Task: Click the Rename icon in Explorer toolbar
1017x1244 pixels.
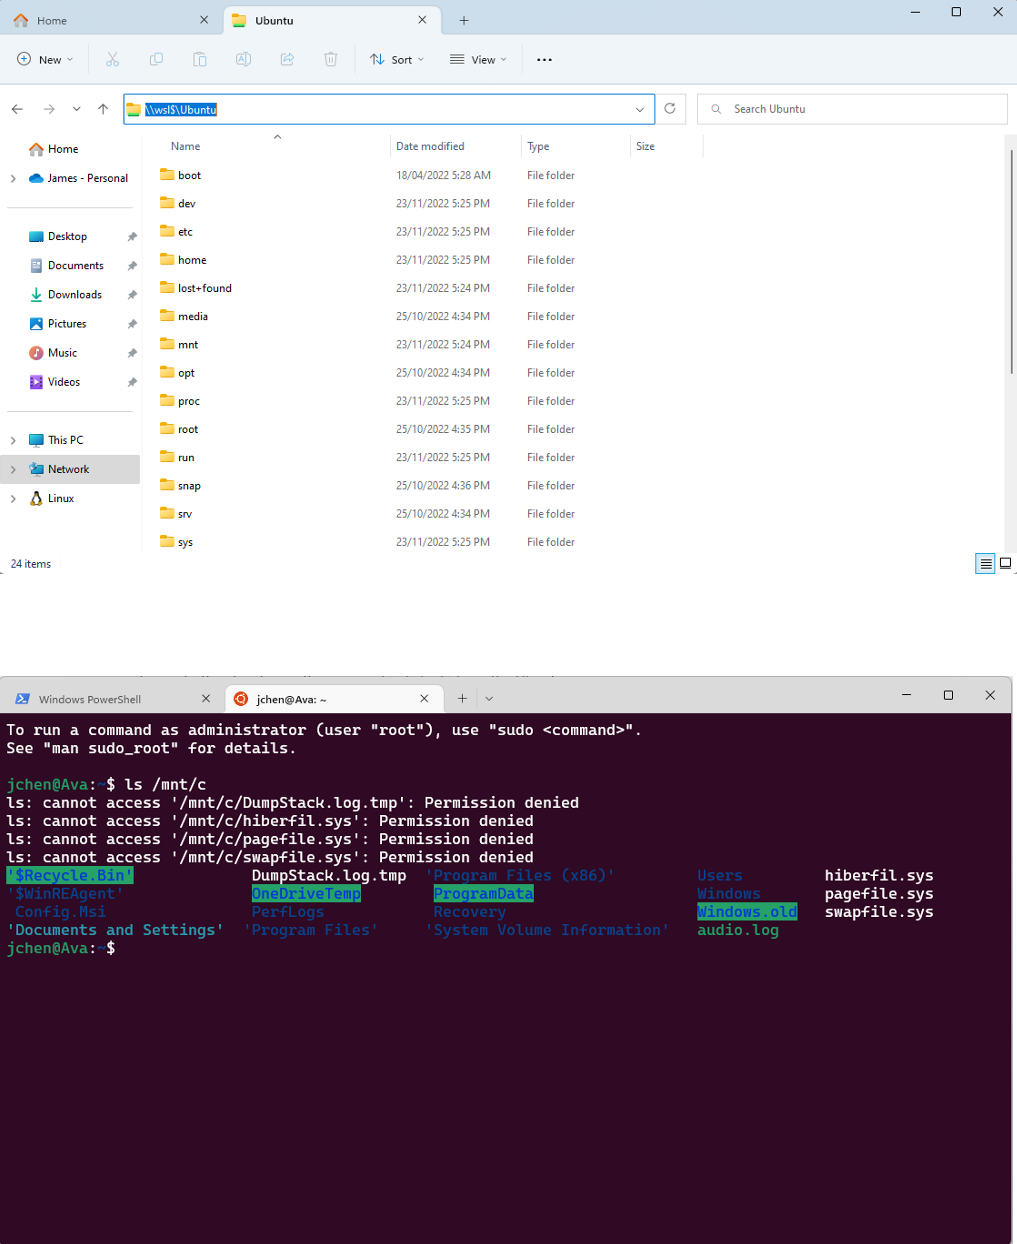Action: 243,60
